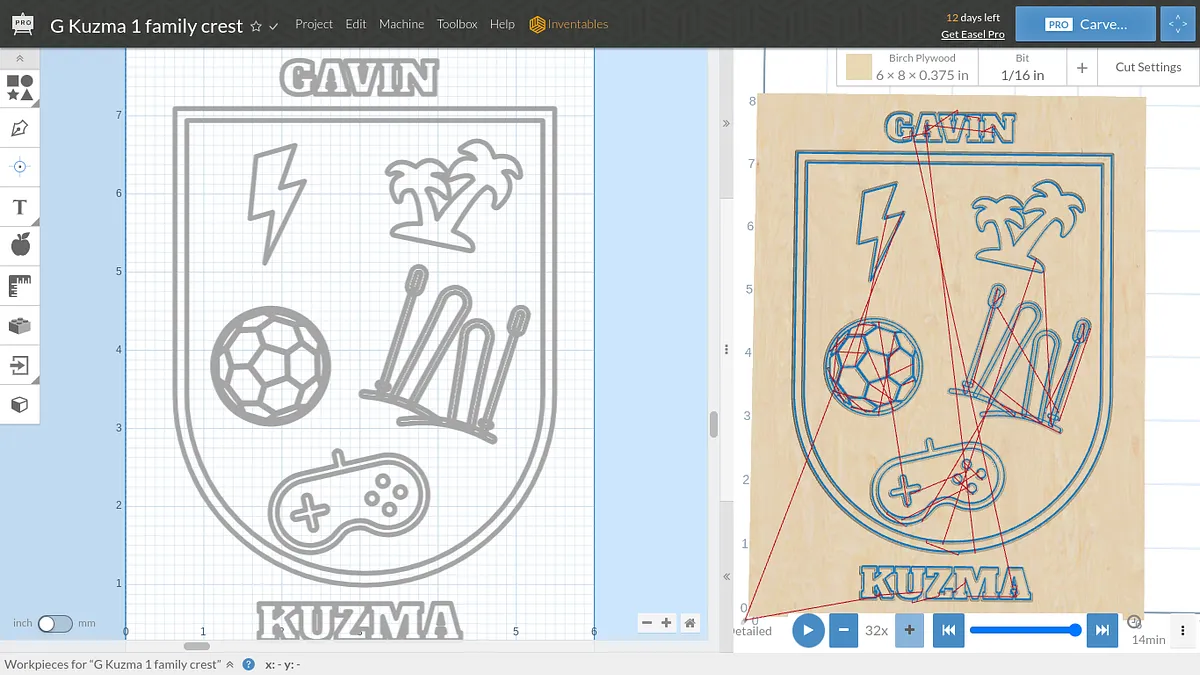Screen dimensions: 1200x675
Task: Click the workpieces help question mark
Action: tap(247, 664)
